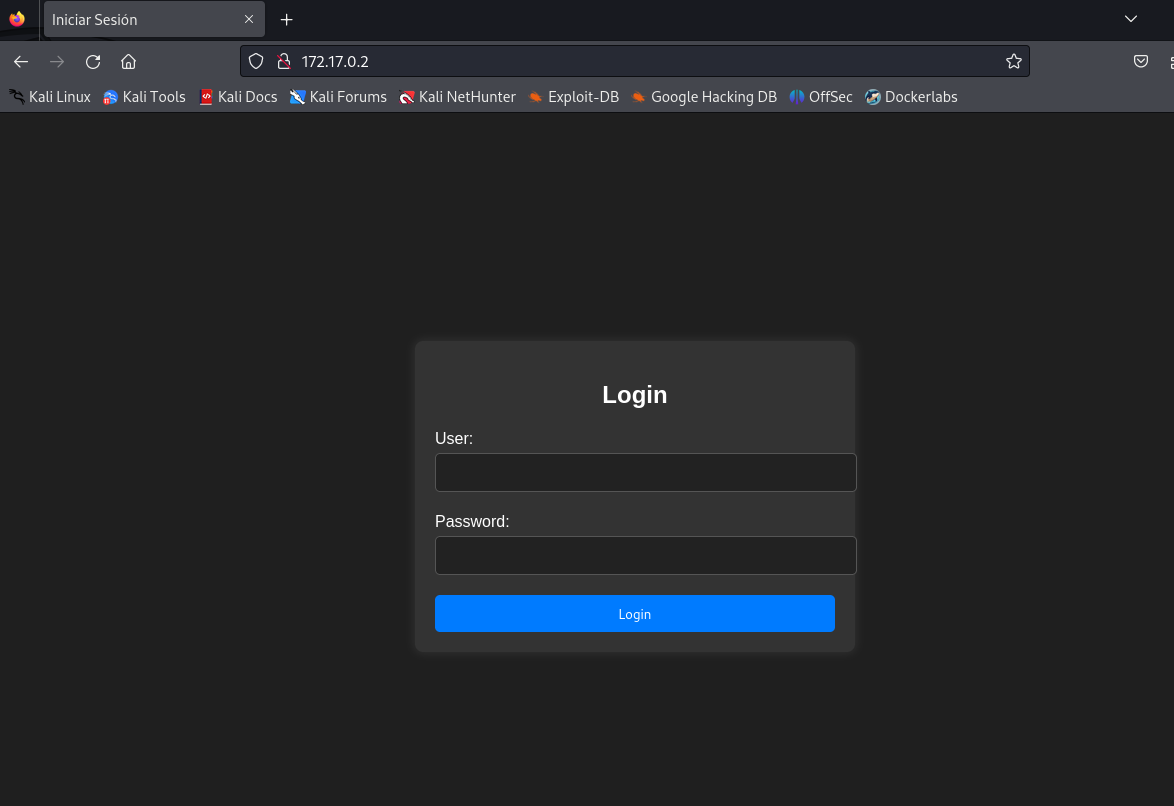Open the Firefox home page icon
Image resolution: width=1174 pixels, height=806 pixels.
128,61
